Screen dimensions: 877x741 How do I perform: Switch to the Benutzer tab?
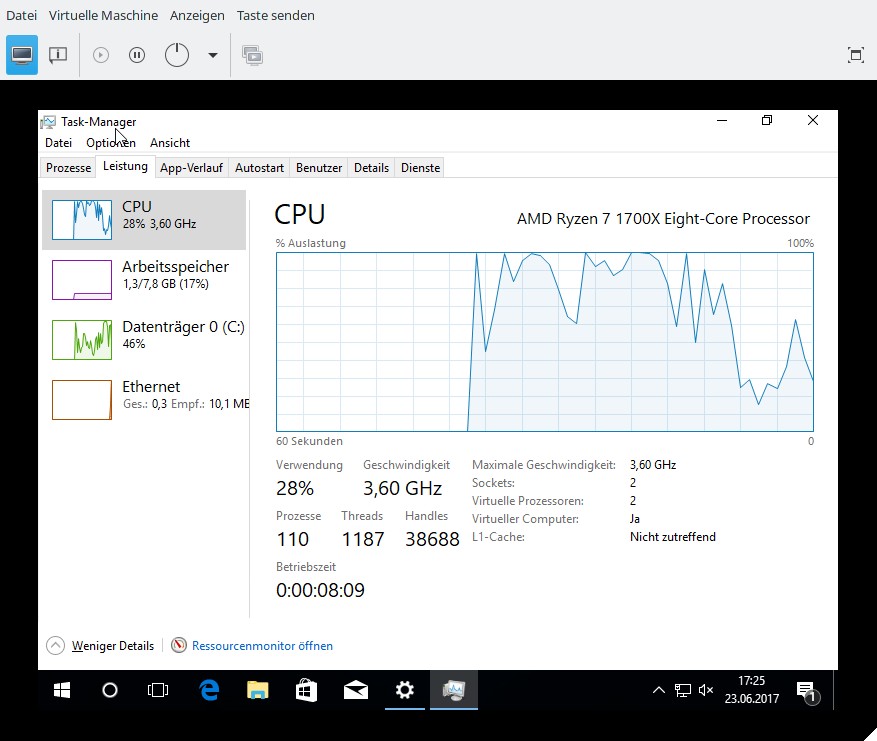pyautogui.click(x=319, y=168)
